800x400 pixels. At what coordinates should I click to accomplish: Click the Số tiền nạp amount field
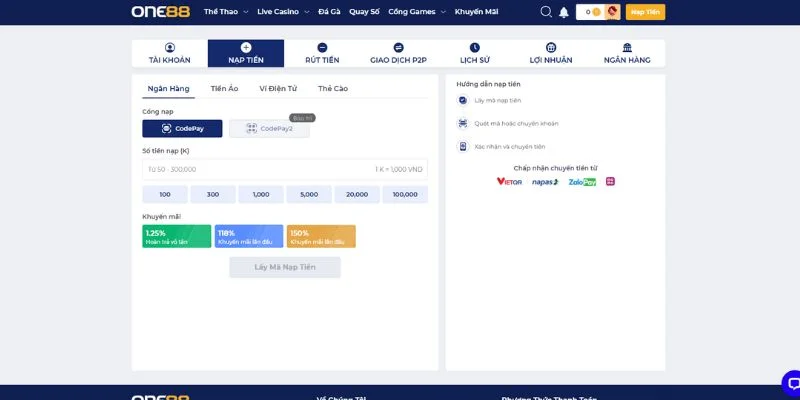pos(285,169)
